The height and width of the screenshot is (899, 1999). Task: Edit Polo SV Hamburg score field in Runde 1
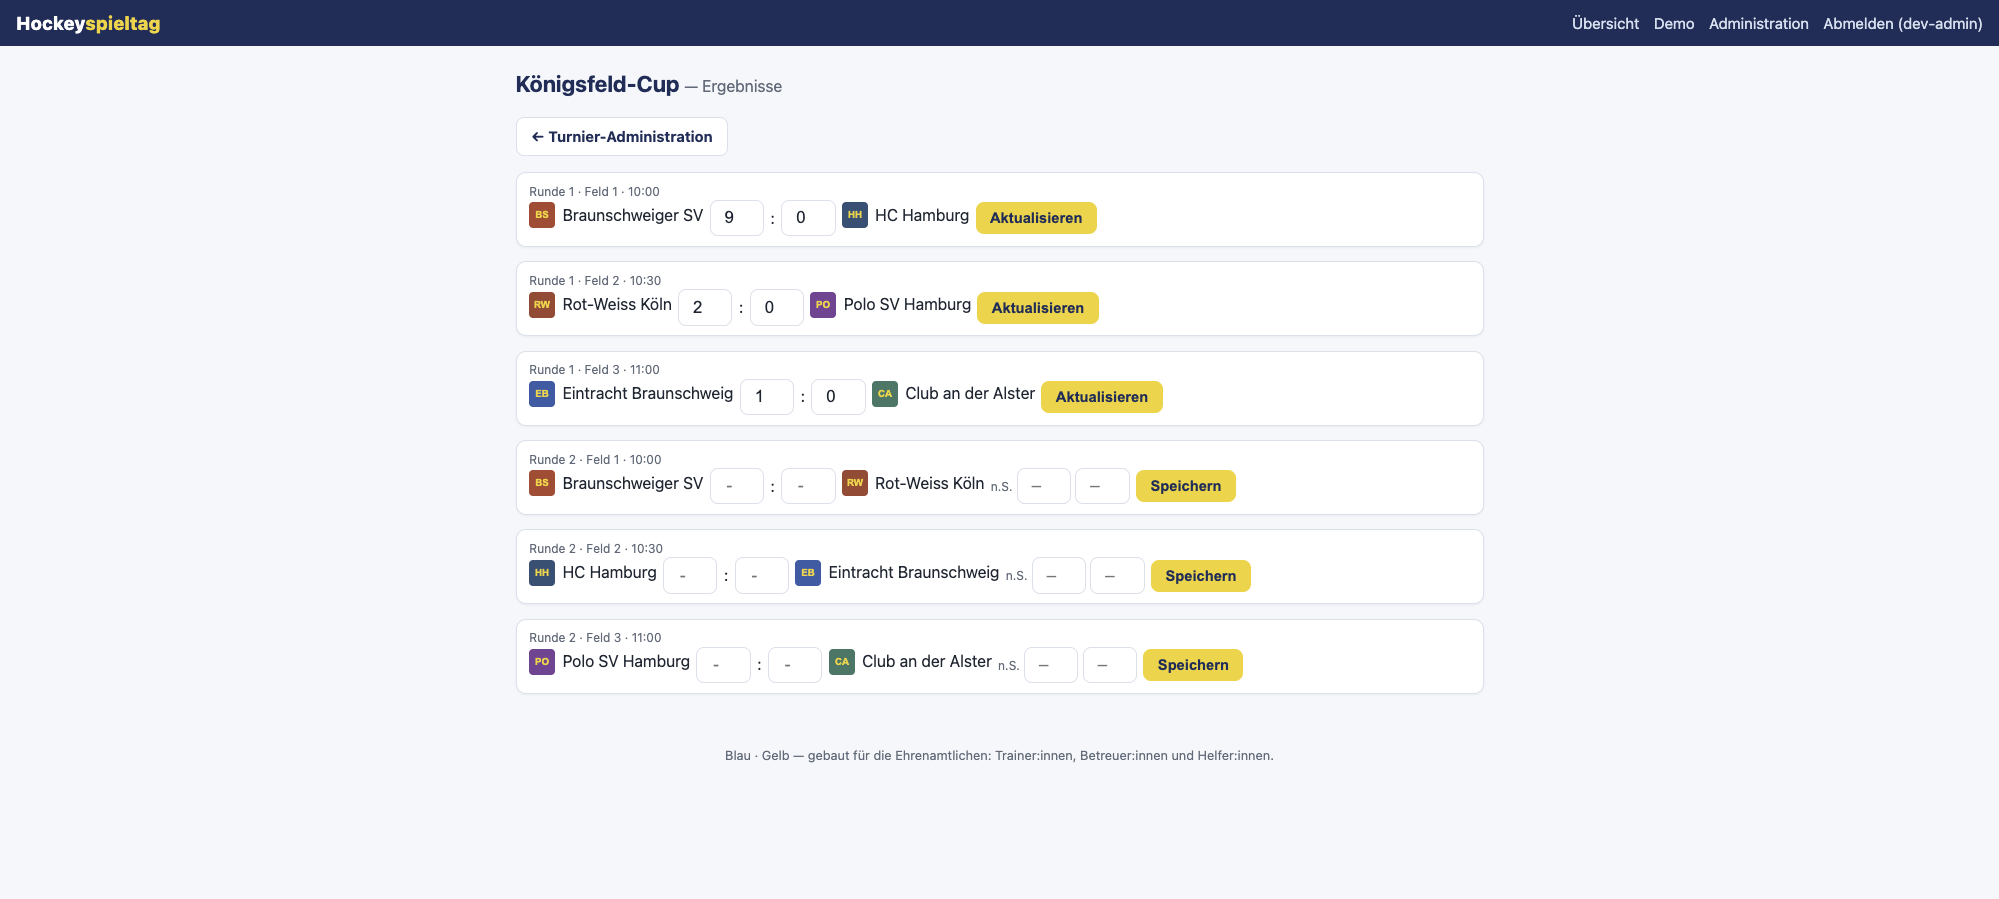click(x=777, y=307)
